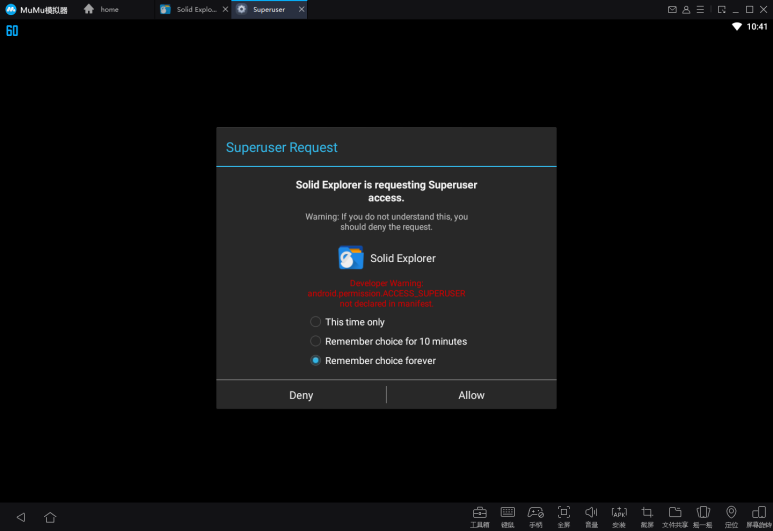Close the Solid Explorer tab

(x=225, y=9)
